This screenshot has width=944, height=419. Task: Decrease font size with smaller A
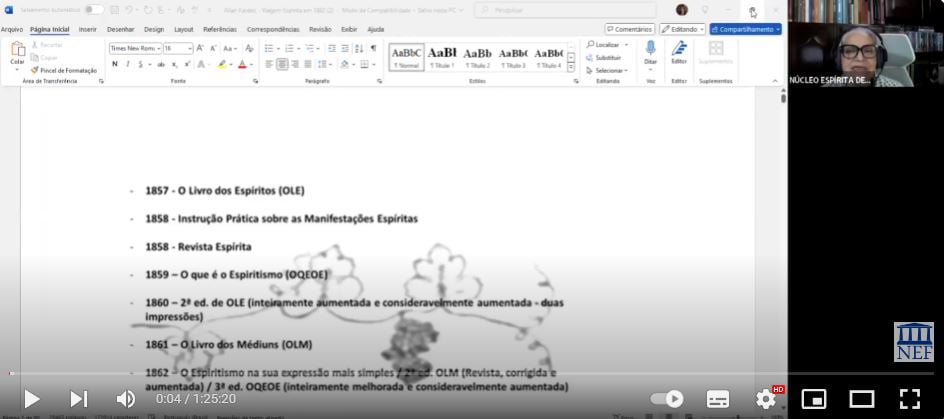coord(213,48)
